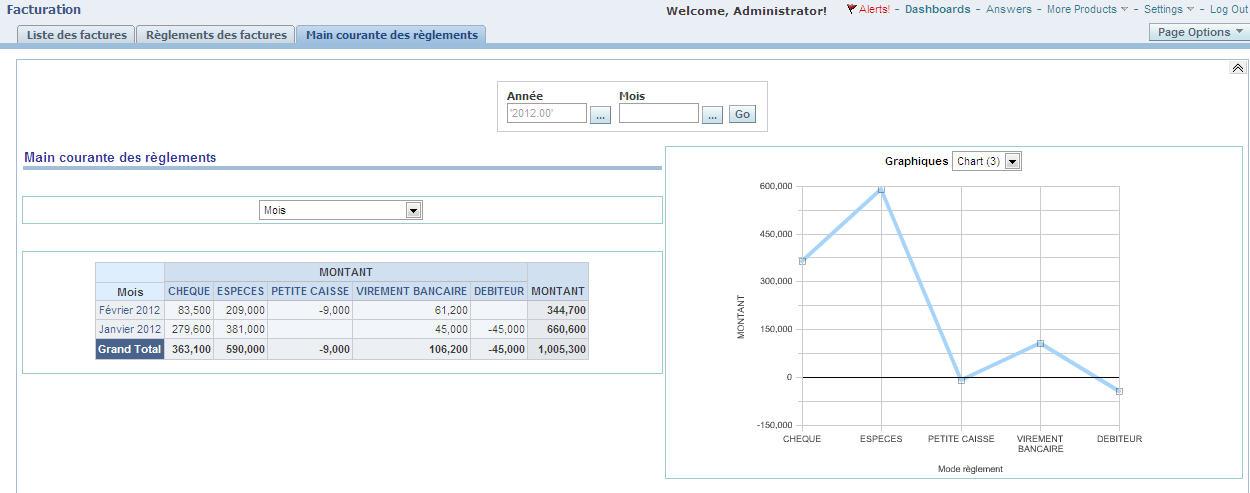Open the Page Options menu
This screenshot has height=493, width=1250.
click(x=1199, y=32)
